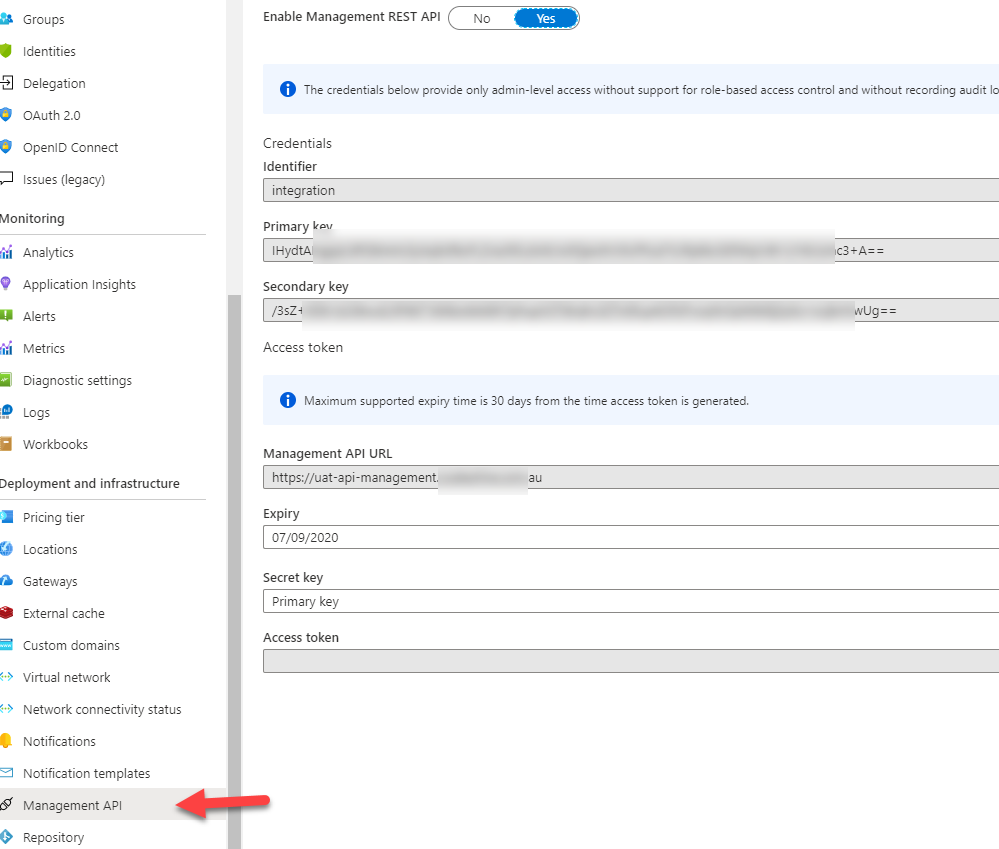The image size is (999, 849).
Task: Click the Metrics chart icon
Action: coord(6,349)
